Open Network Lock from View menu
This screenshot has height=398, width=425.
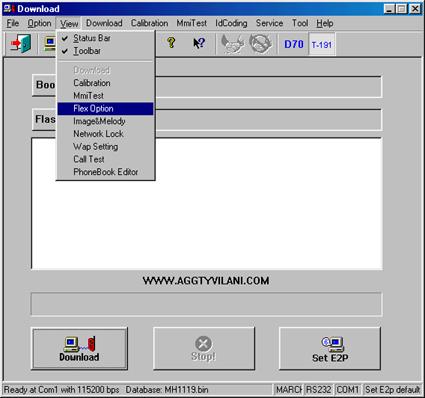[x=105, y=134]
